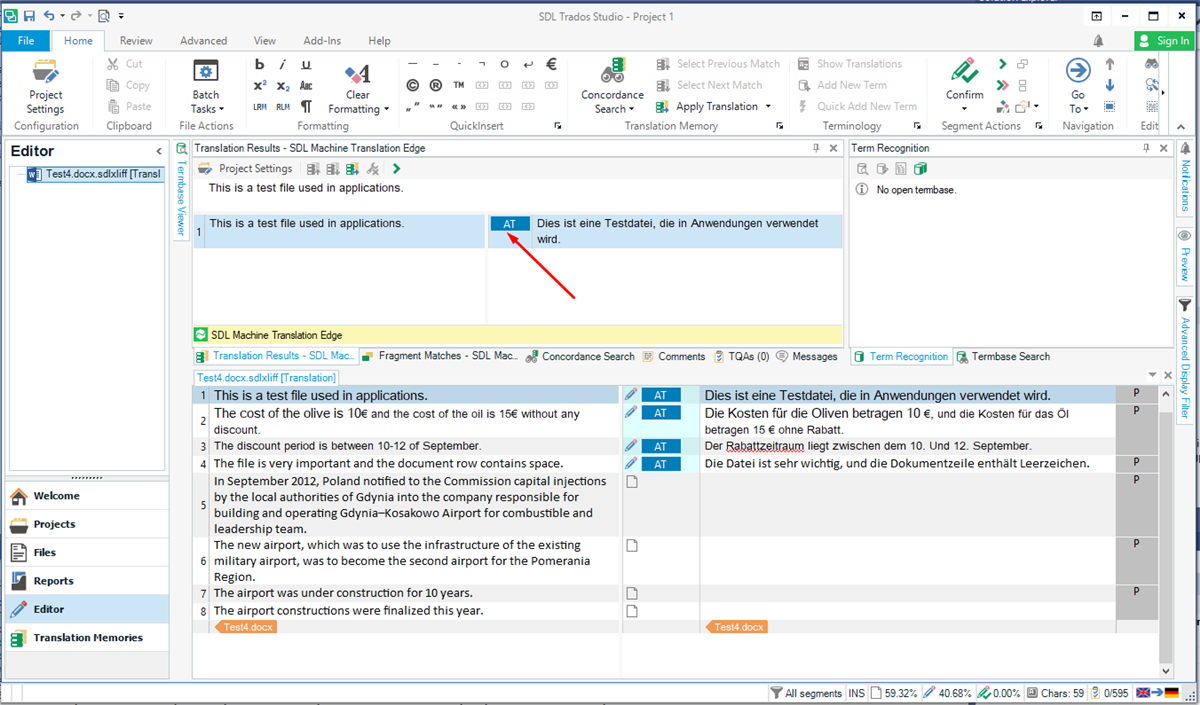Screen dimensions: 1200x705
Task: Insert RLM marker
Action: (283, 106)
